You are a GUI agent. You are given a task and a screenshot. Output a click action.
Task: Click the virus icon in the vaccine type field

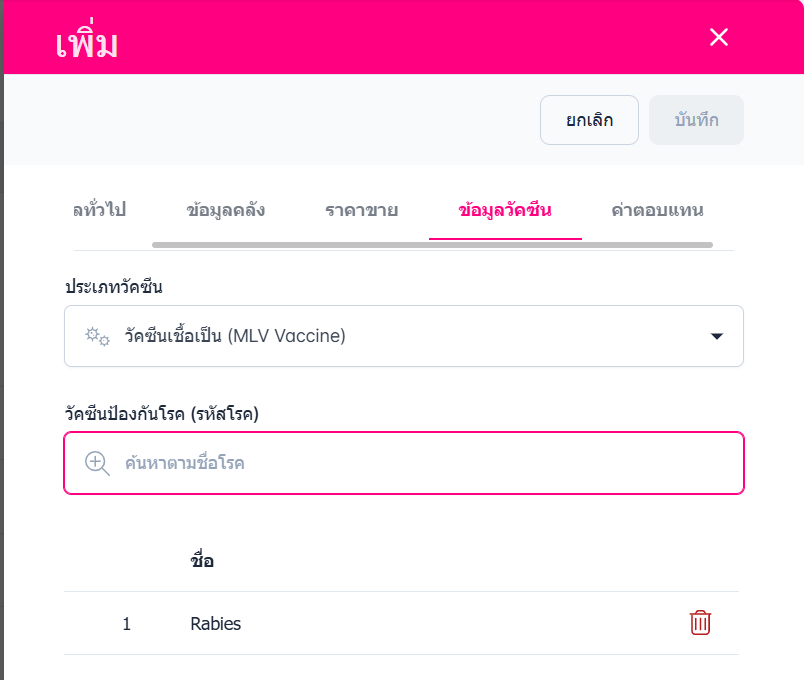(97, 336)
